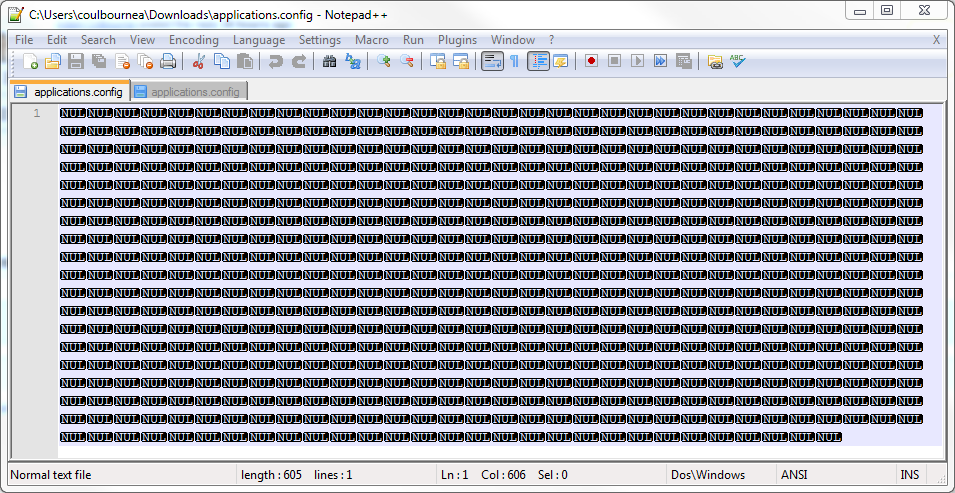
Task: Run the ABC spell check icon
Action: pos(738,61)
